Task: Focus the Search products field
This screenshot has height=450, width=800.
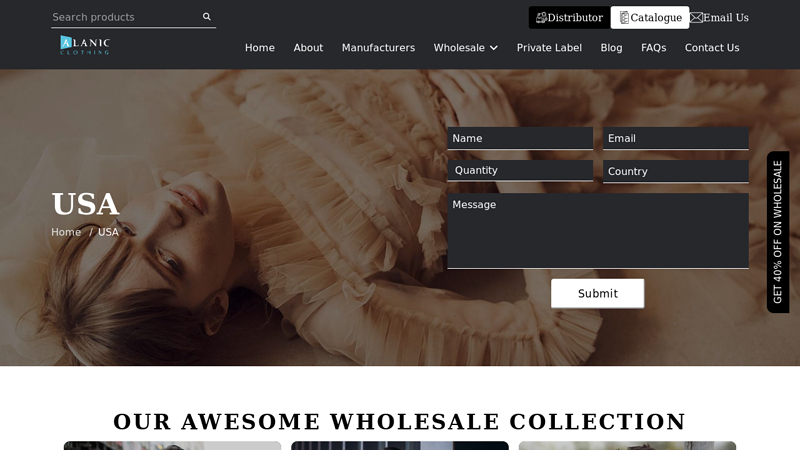Action: coord(126,17)
